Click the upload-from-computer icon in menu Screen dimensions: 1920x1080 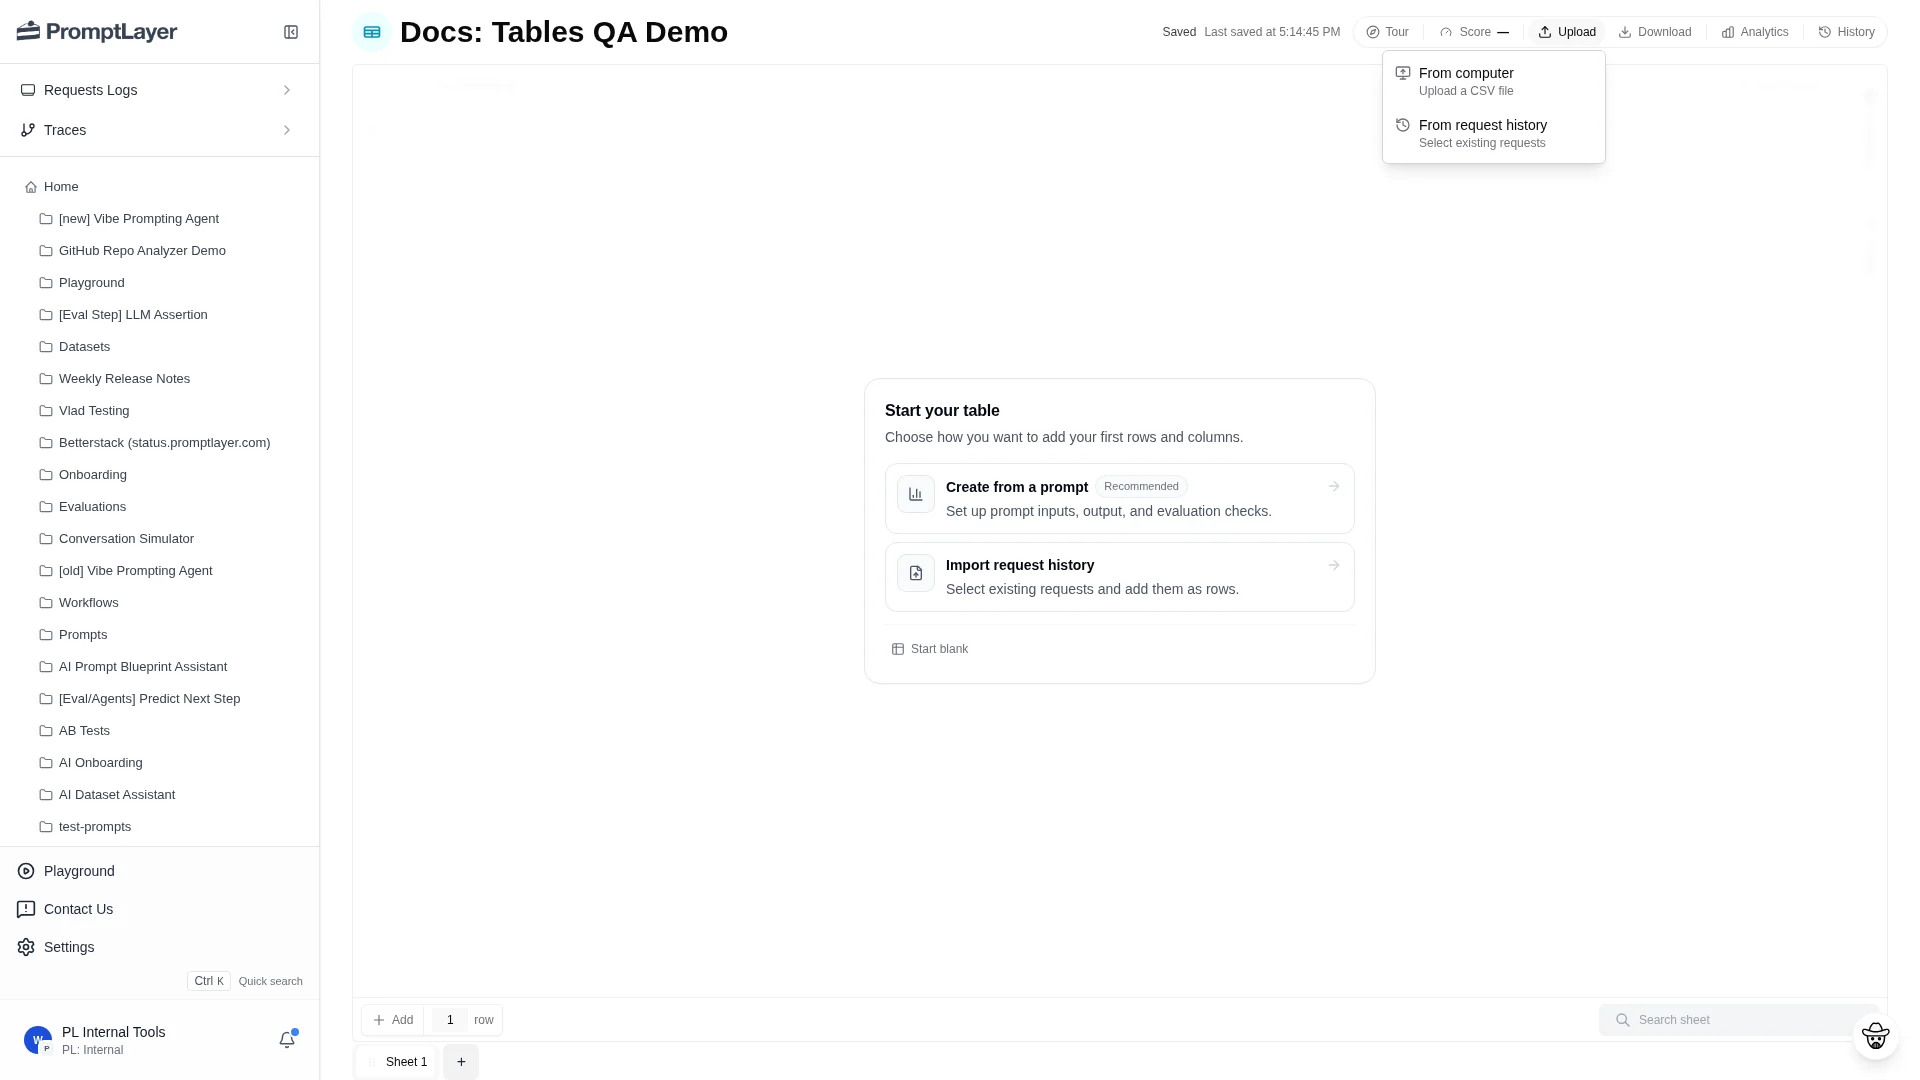pos(1403,73)
